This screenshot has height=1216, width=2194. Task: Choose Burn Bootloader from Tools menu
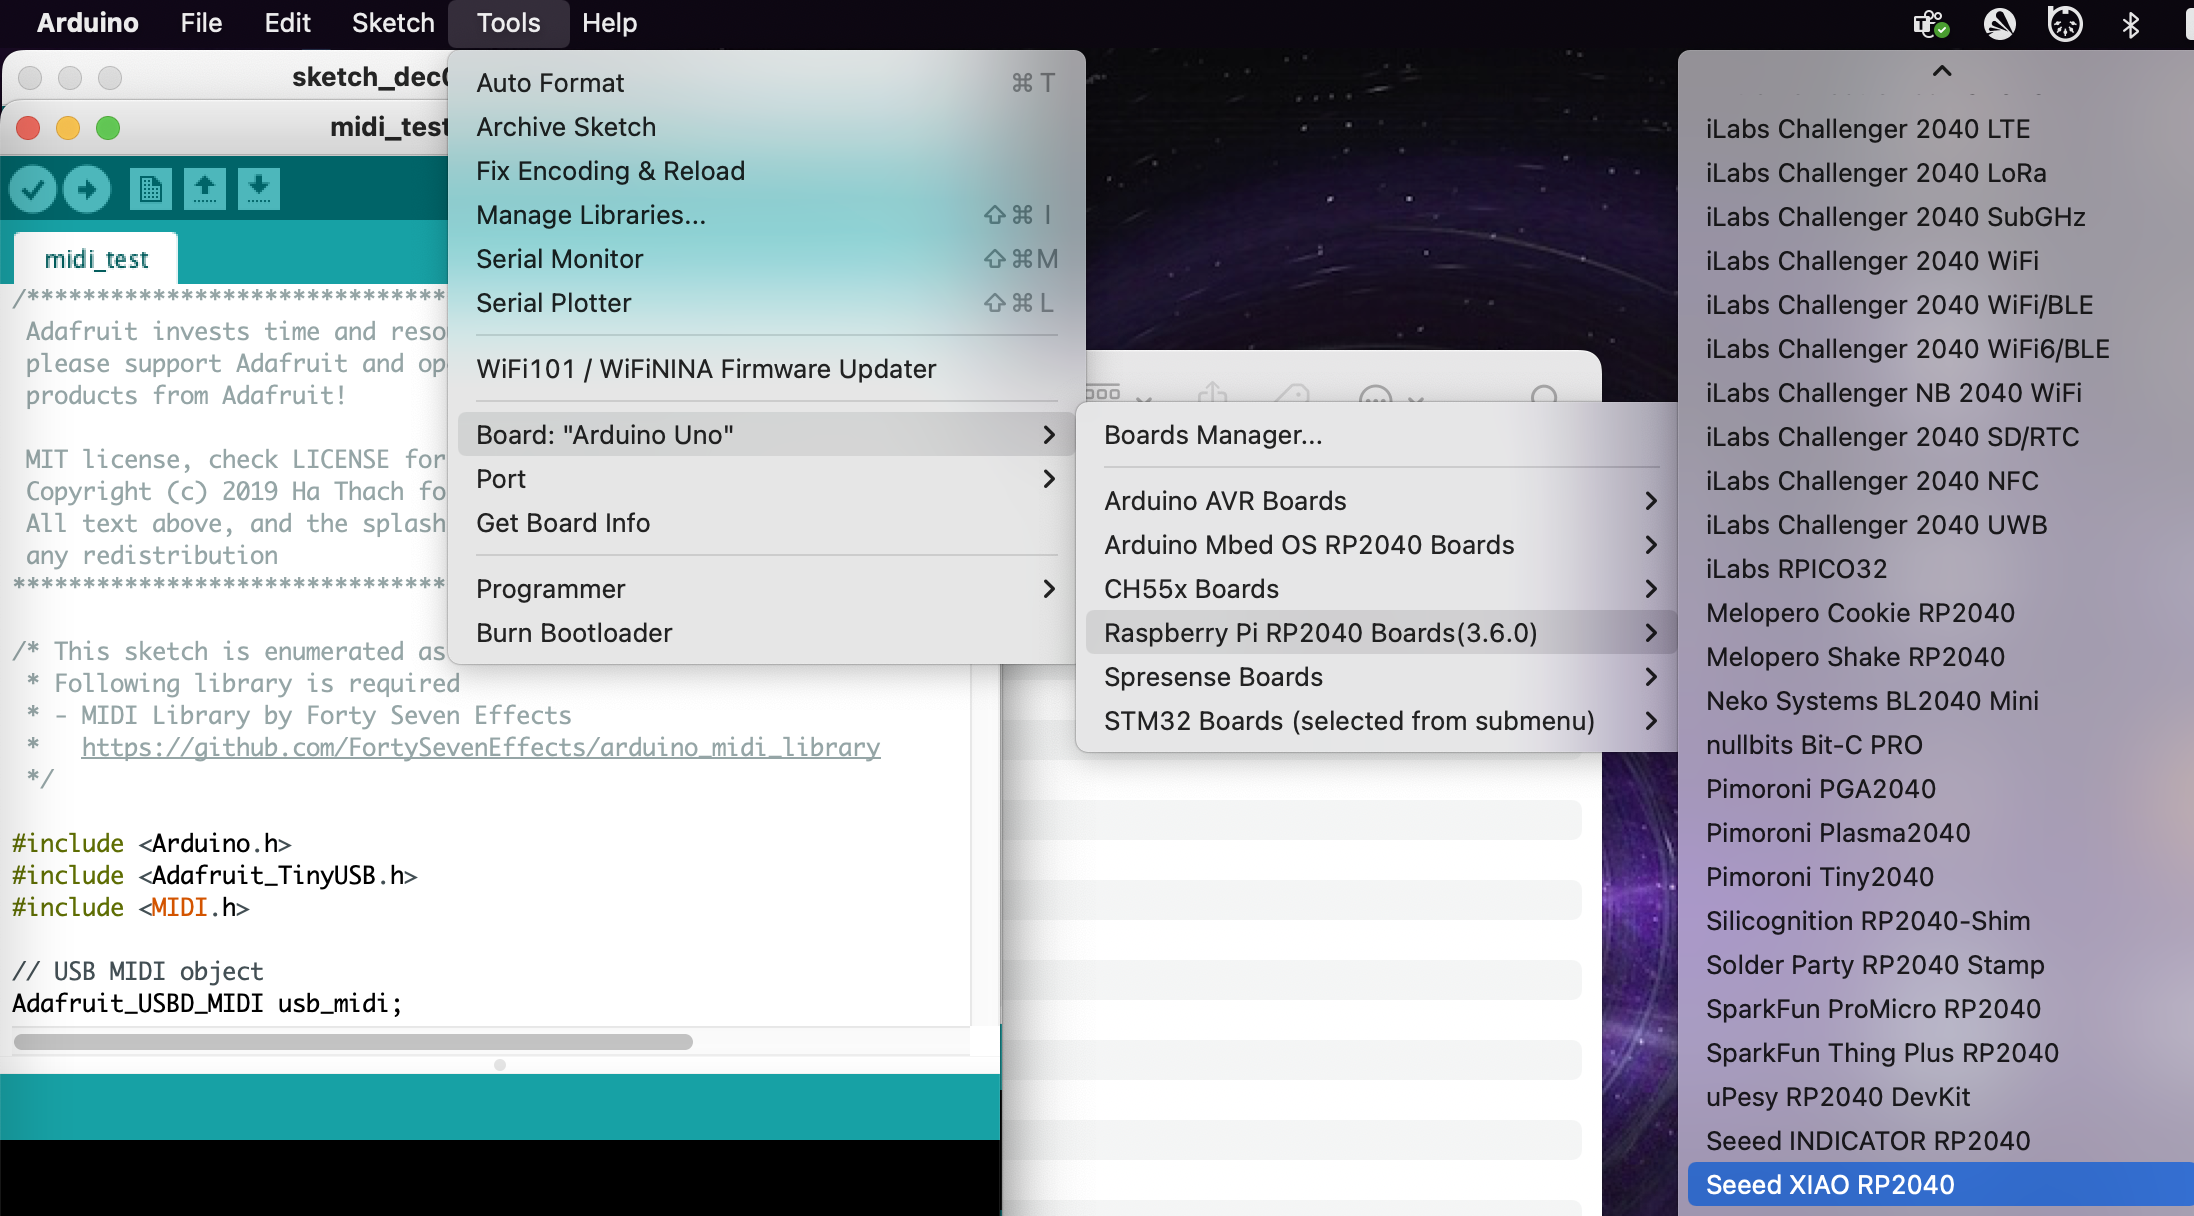[x=574, y=632]
